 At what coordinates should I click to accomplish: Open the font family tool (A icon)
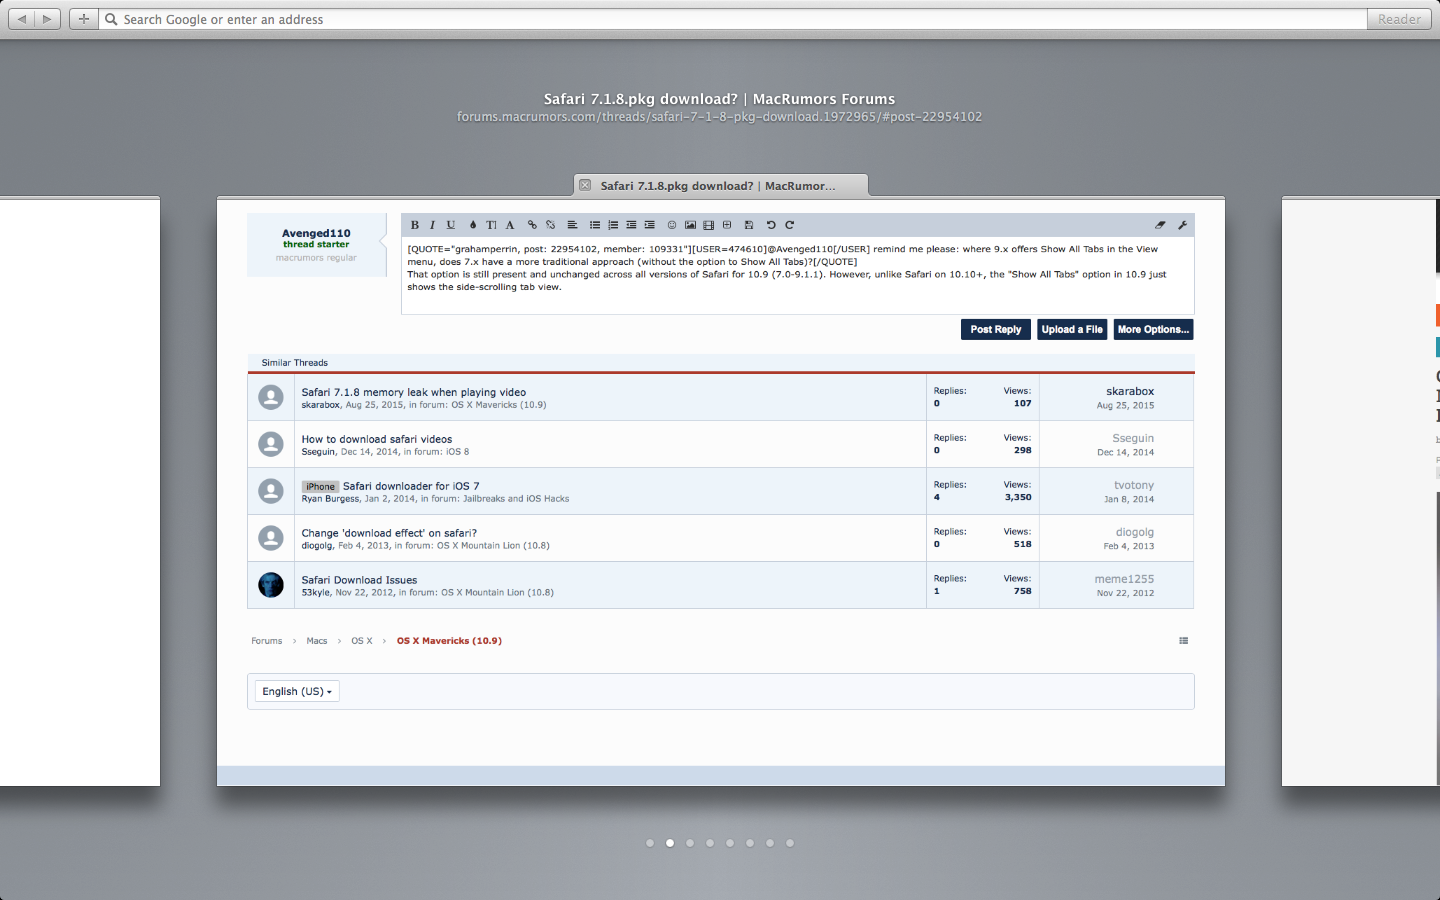(x=510, y=225)
